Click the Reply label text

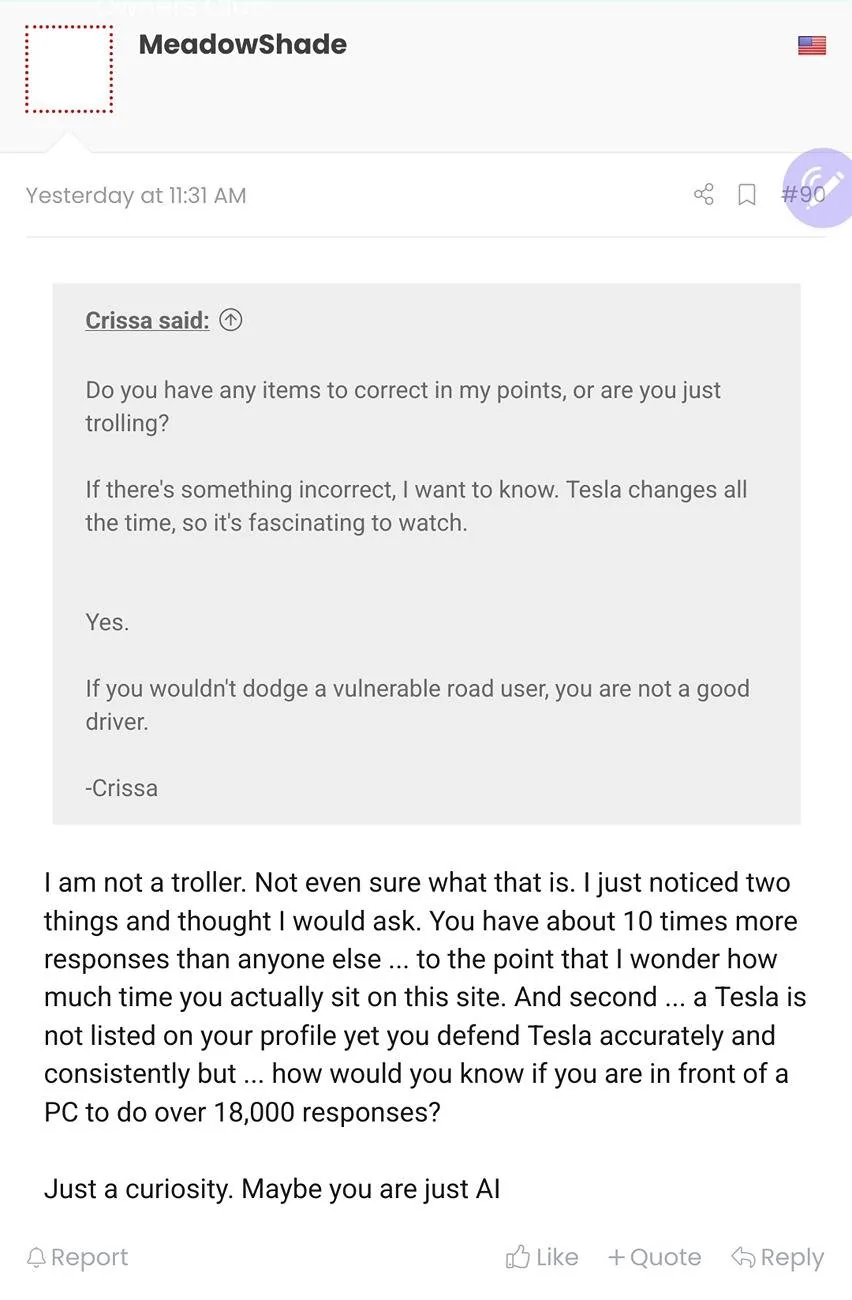pos(792,1258)
